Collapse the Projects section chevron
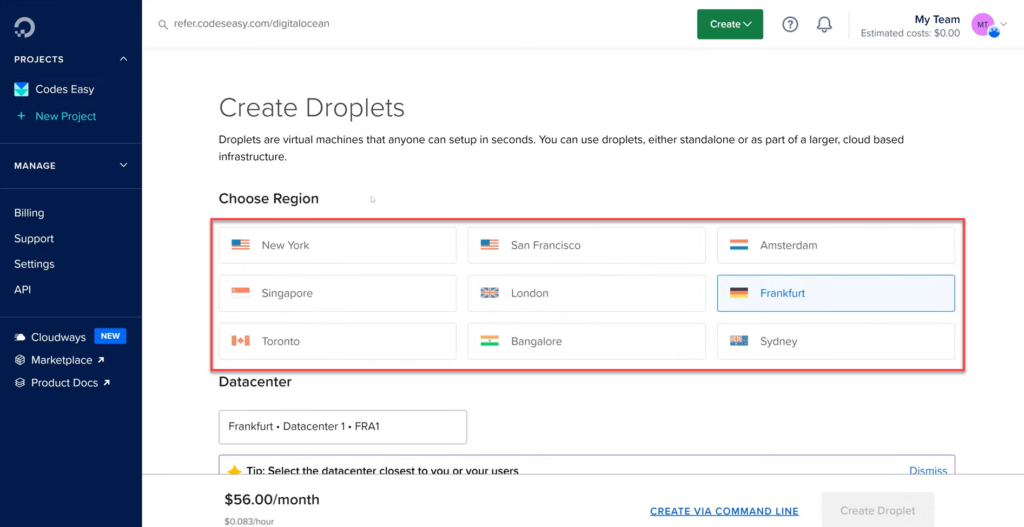The width and height of the screenshot is (1024, 527). tap(123, 59)
